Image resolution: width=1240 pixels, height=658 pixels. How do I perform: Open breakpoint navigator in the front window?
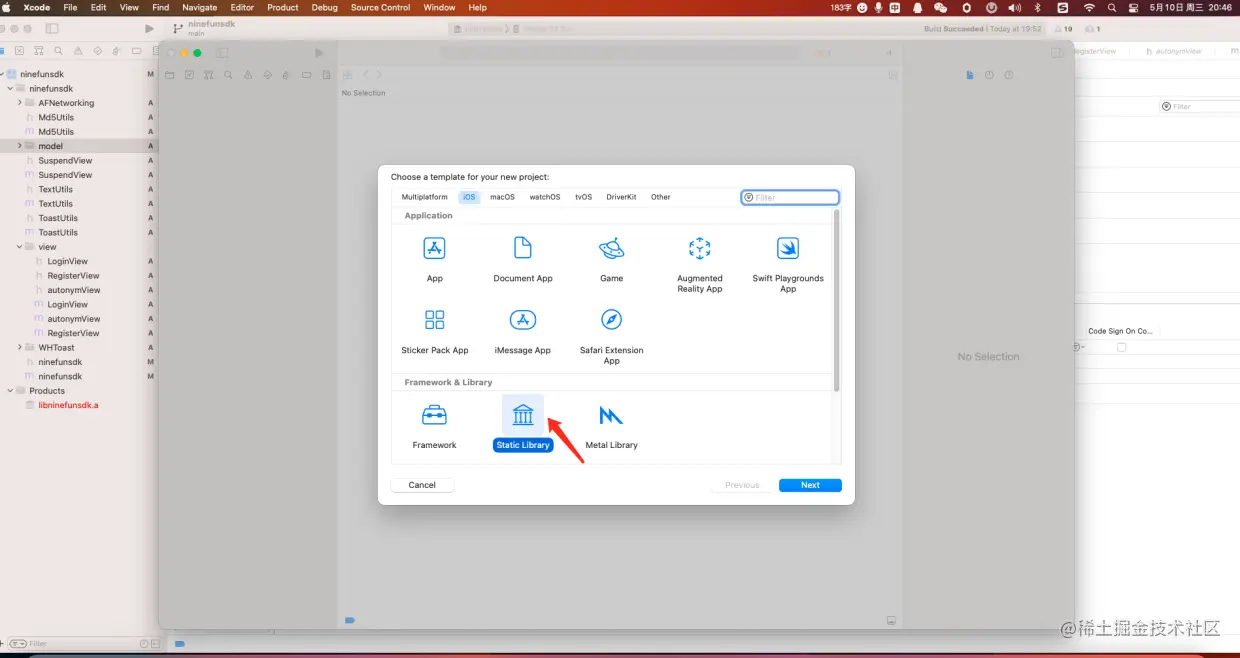306,75
